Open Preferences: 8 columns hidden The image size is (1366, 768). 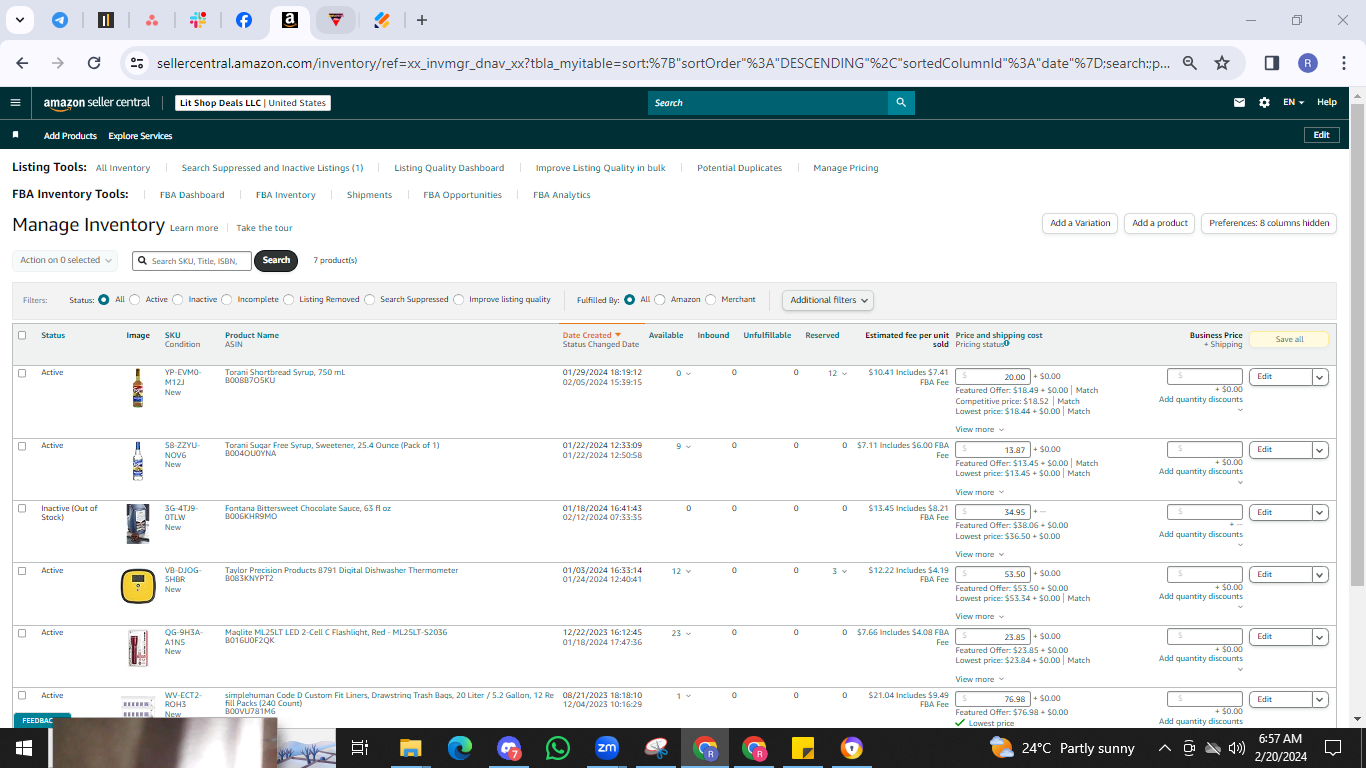tap(1269, 223)
